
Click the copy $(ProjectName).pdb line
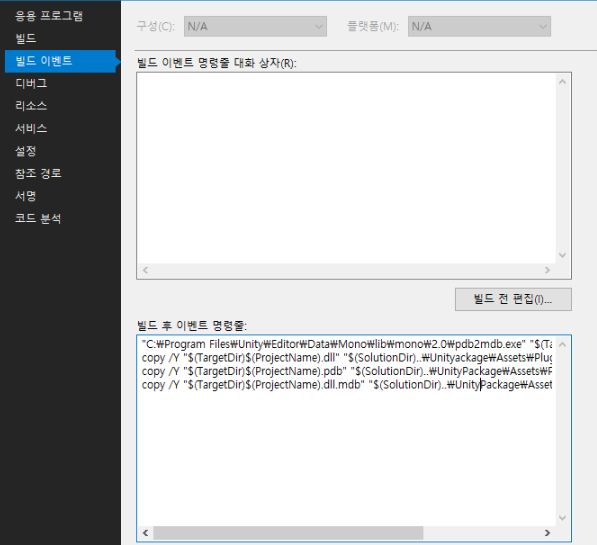point(346,371)
